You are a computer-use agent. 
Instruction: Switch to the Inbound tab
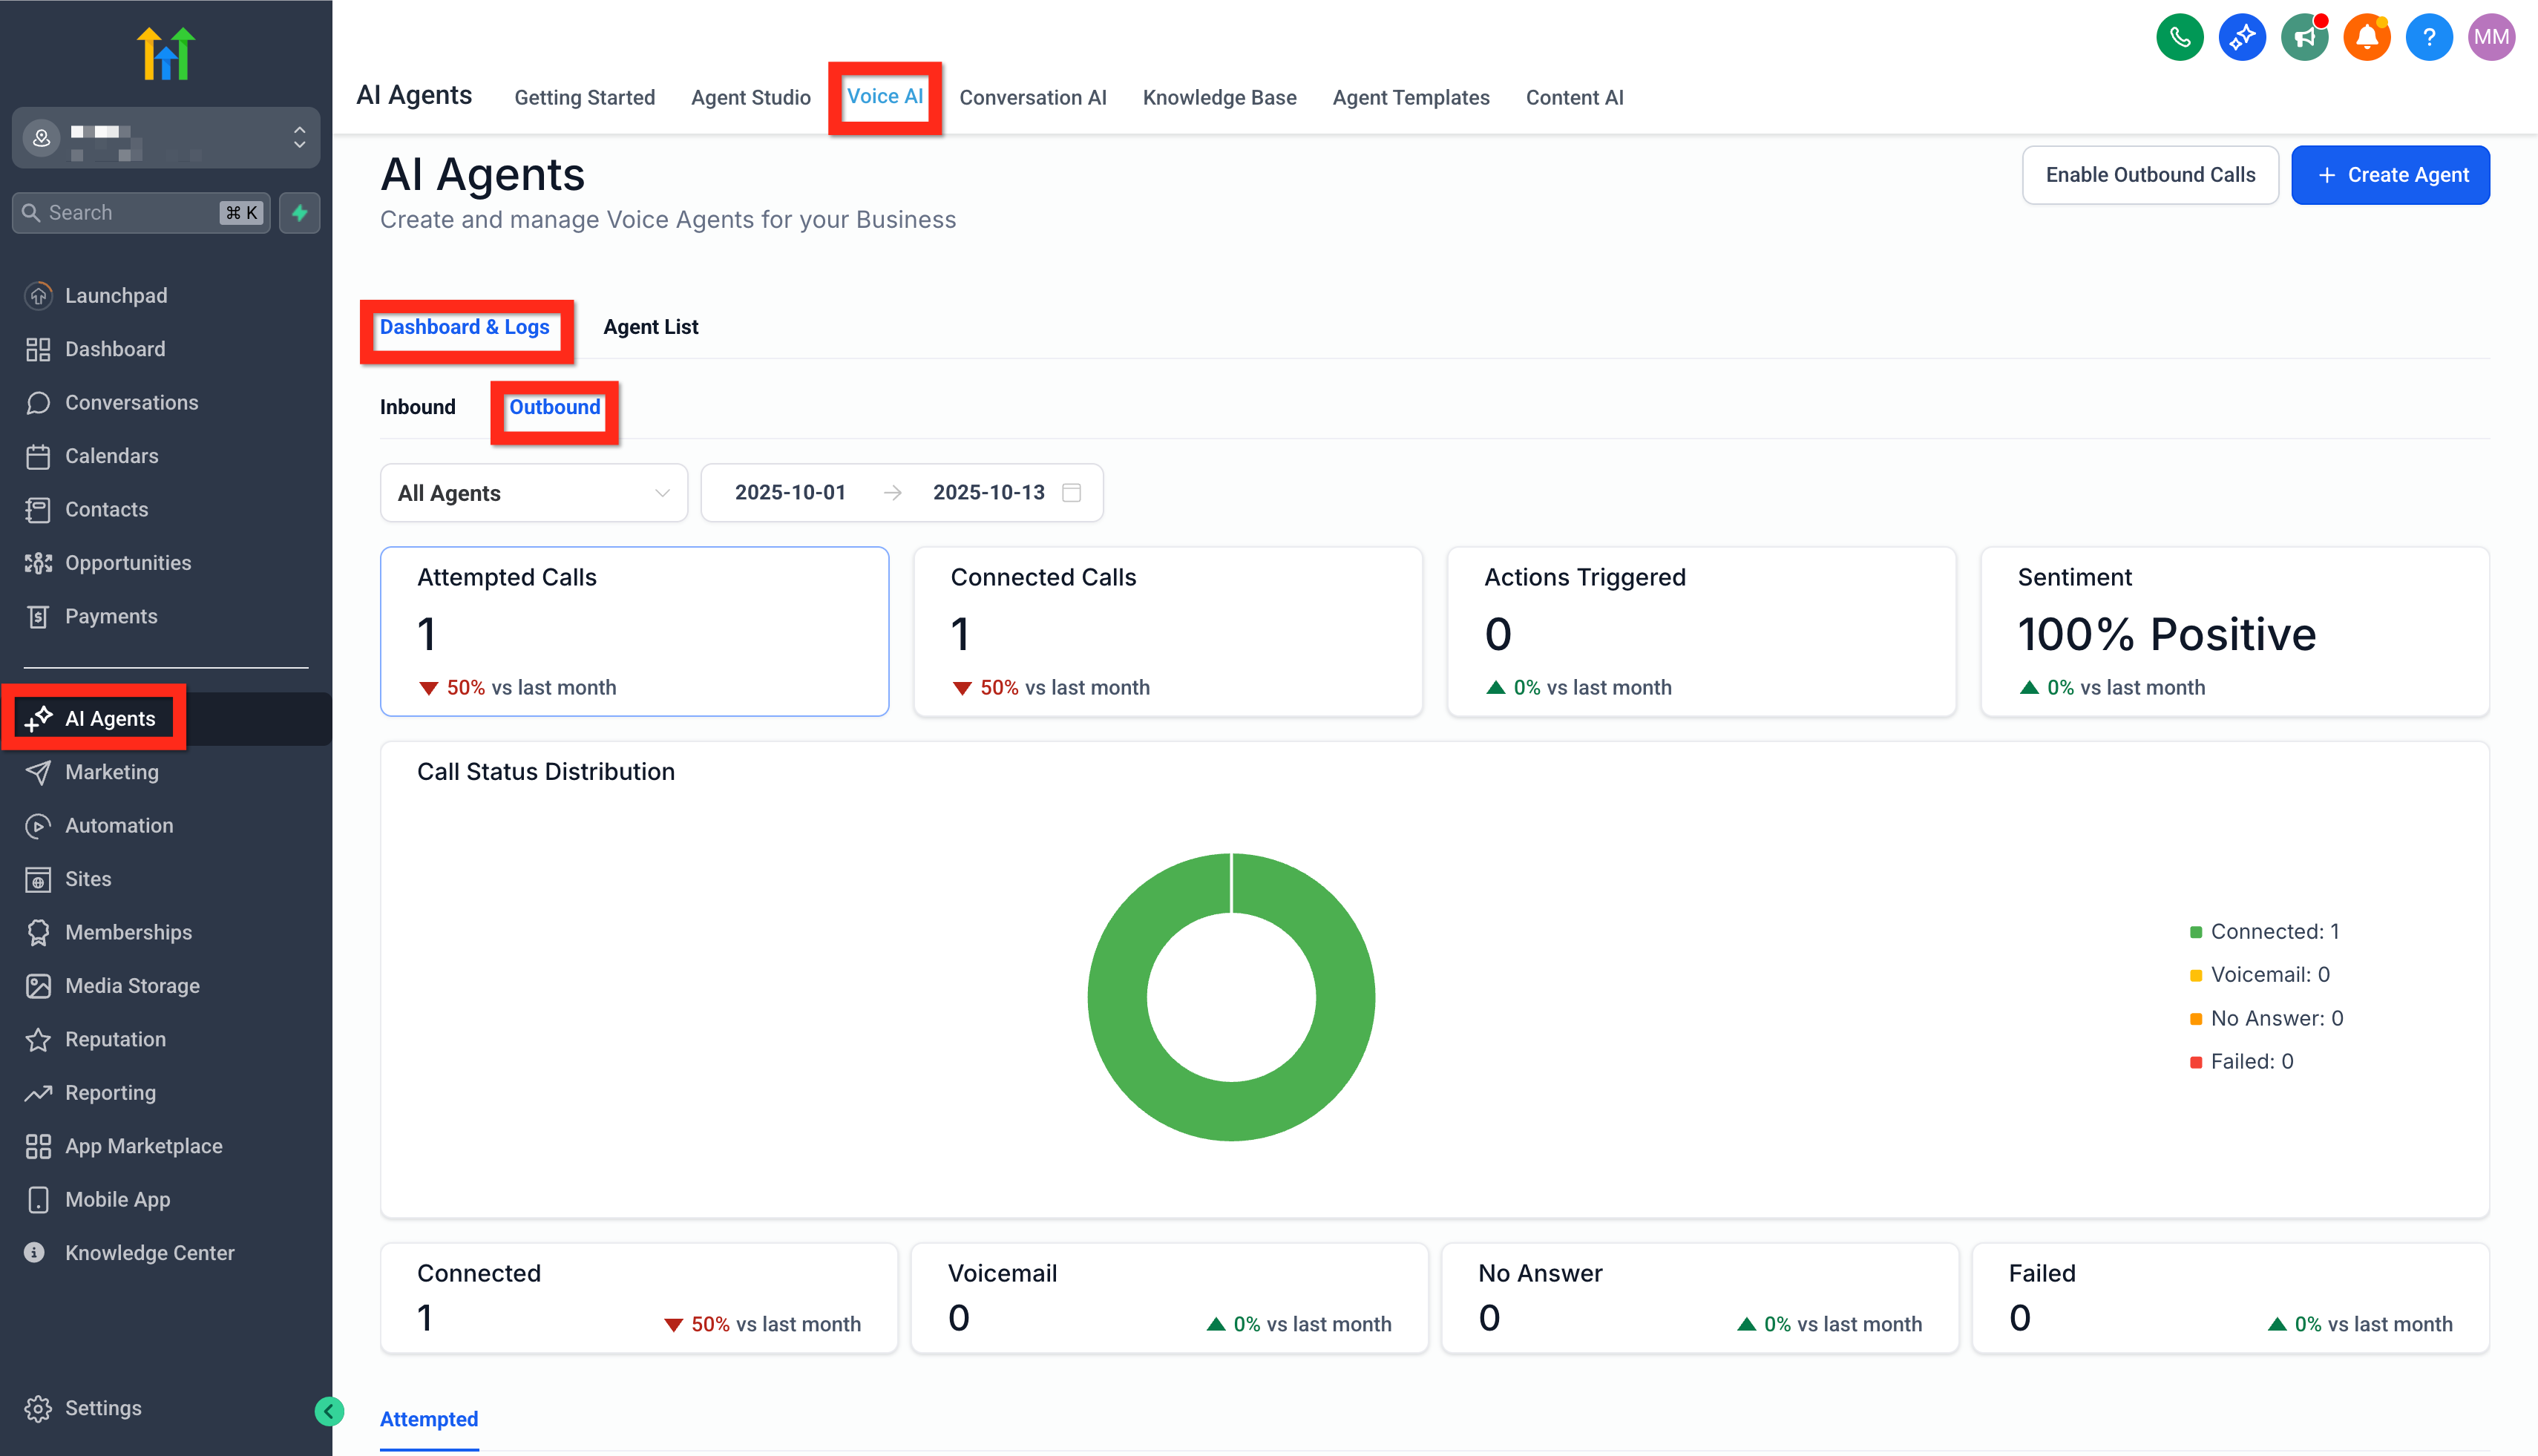click(x=417, y=407)
